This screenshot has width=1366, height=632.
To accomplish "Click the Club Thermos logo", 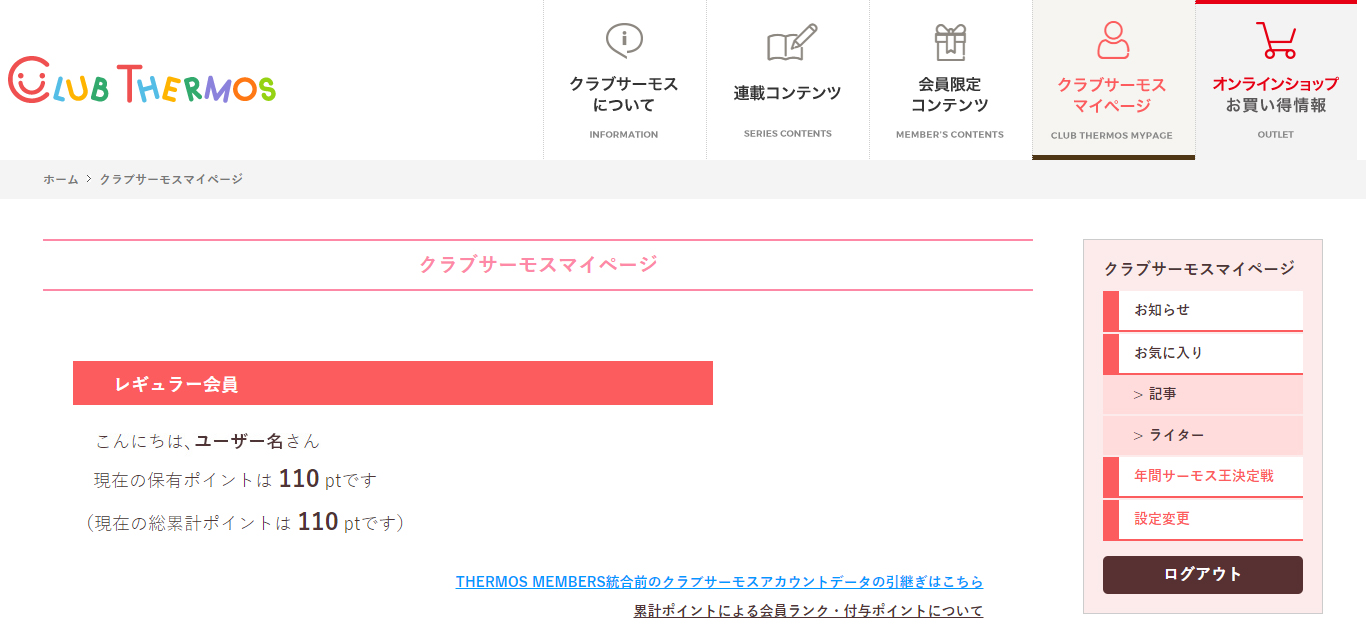I will [142, 80].
